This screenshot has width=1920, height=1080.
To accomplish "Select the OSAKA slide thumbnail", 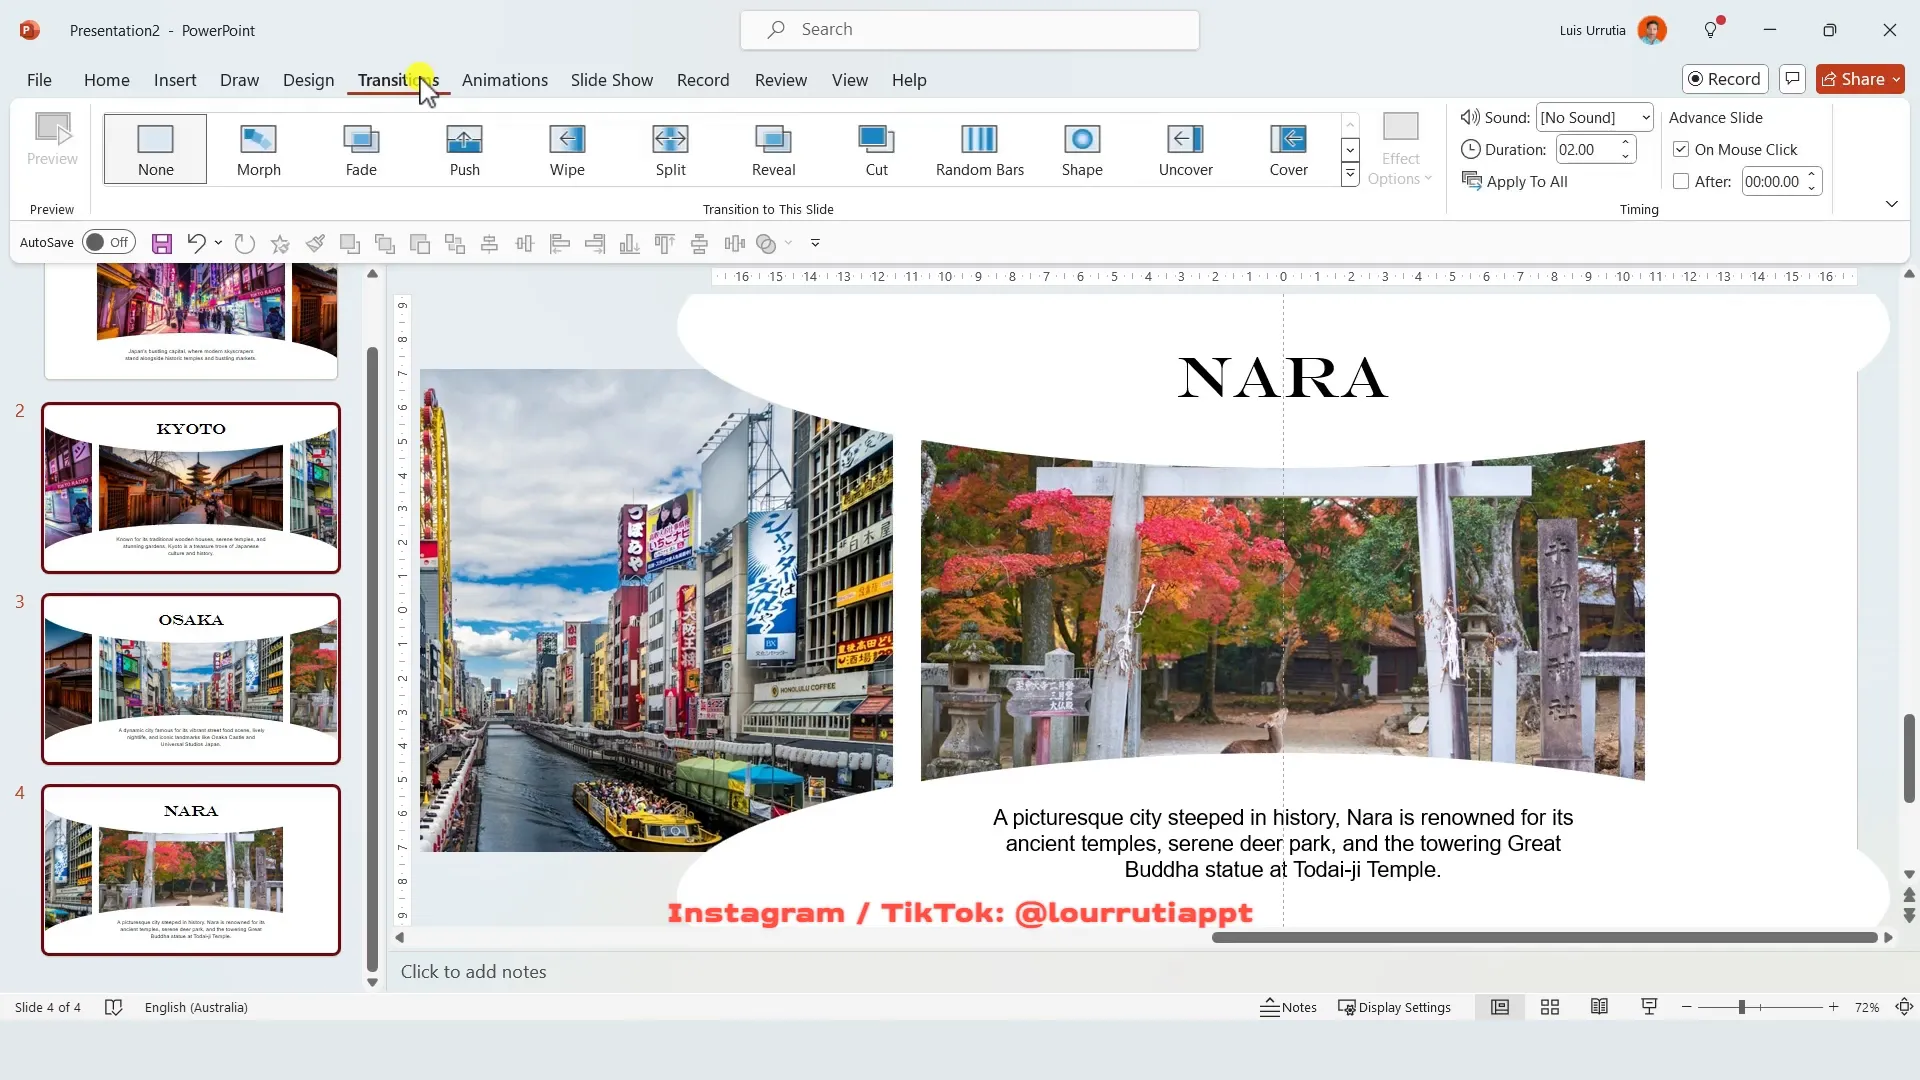I will click(x=191, y=679).
